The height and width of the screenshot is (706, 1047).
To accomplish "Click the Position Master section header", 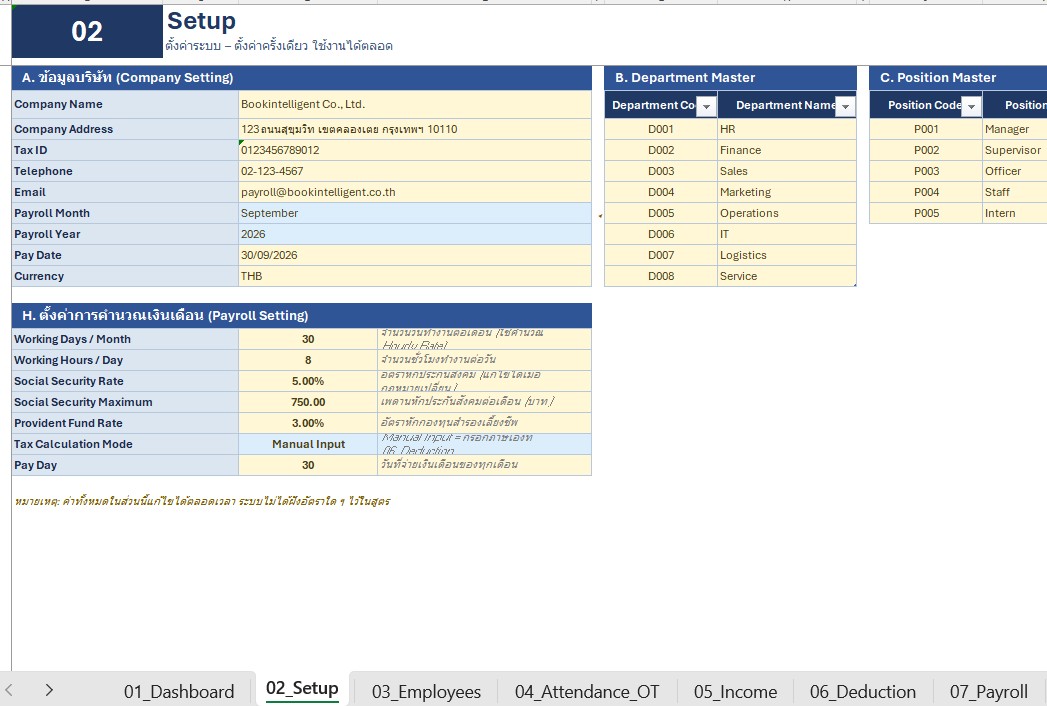I will coord(958,77).
